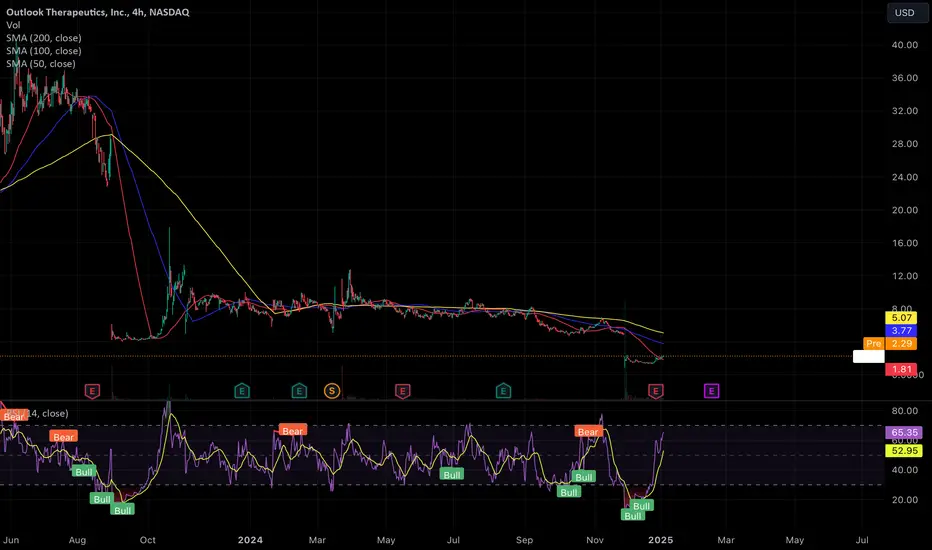Click the teal earnings marker just before 2024
The image size is (932, 550).
241,391
